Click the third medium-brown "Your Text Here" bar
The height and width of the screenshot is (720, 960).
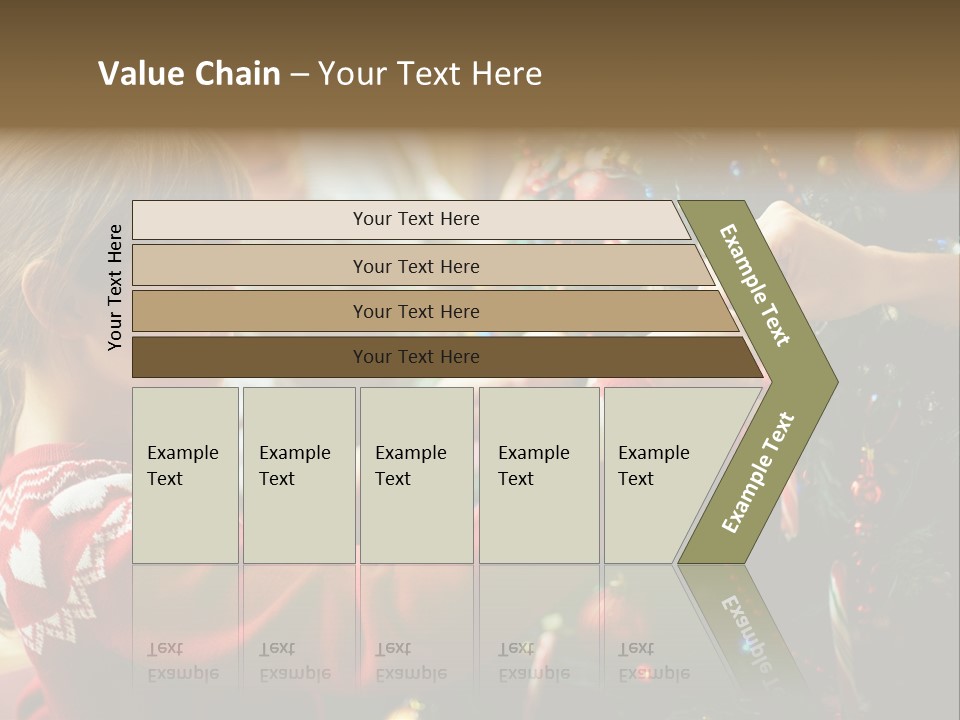(415, 311)
